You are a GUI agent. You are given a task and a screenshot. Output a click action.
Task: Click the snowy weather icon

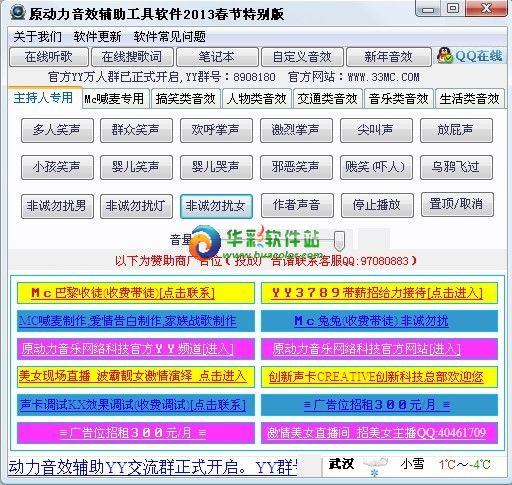(375, 466)
